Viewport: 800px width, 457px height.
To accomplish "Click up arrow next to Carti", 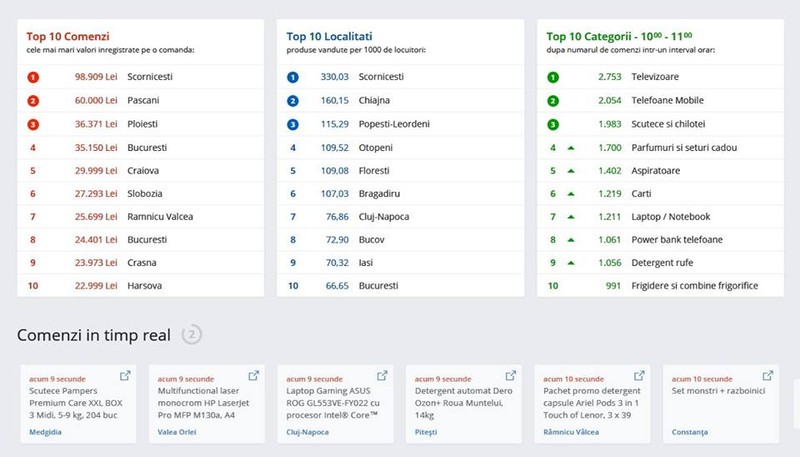I will click(x=571, y=194).
